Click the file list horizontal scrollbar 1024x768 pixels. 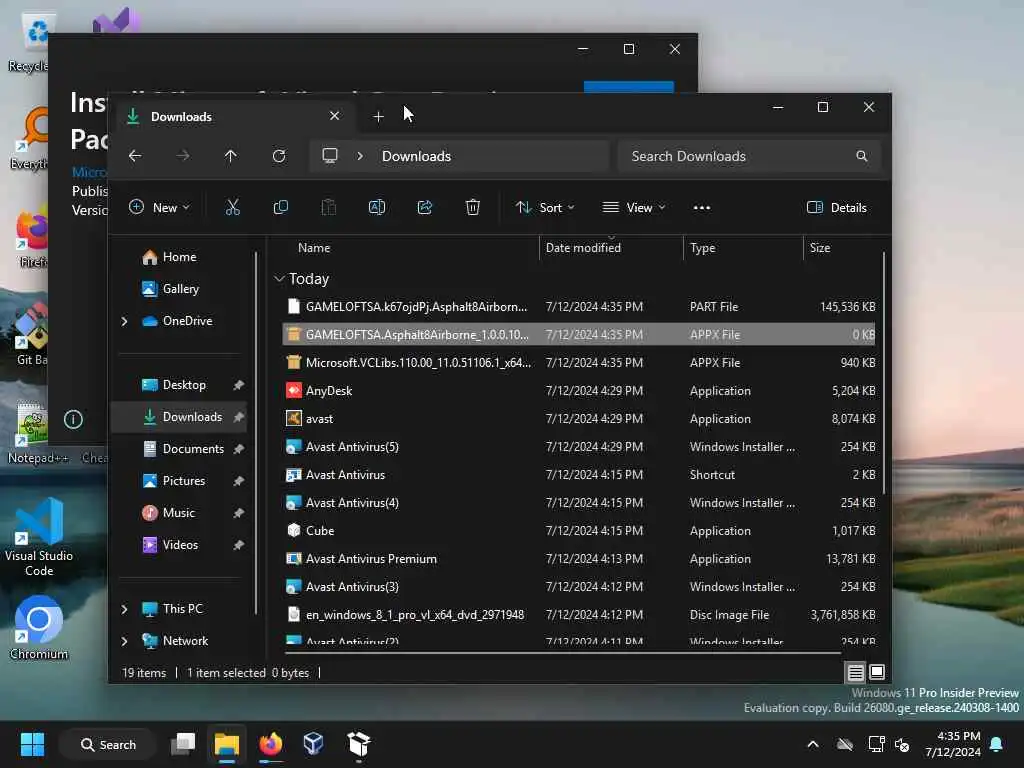click(562, 652)
